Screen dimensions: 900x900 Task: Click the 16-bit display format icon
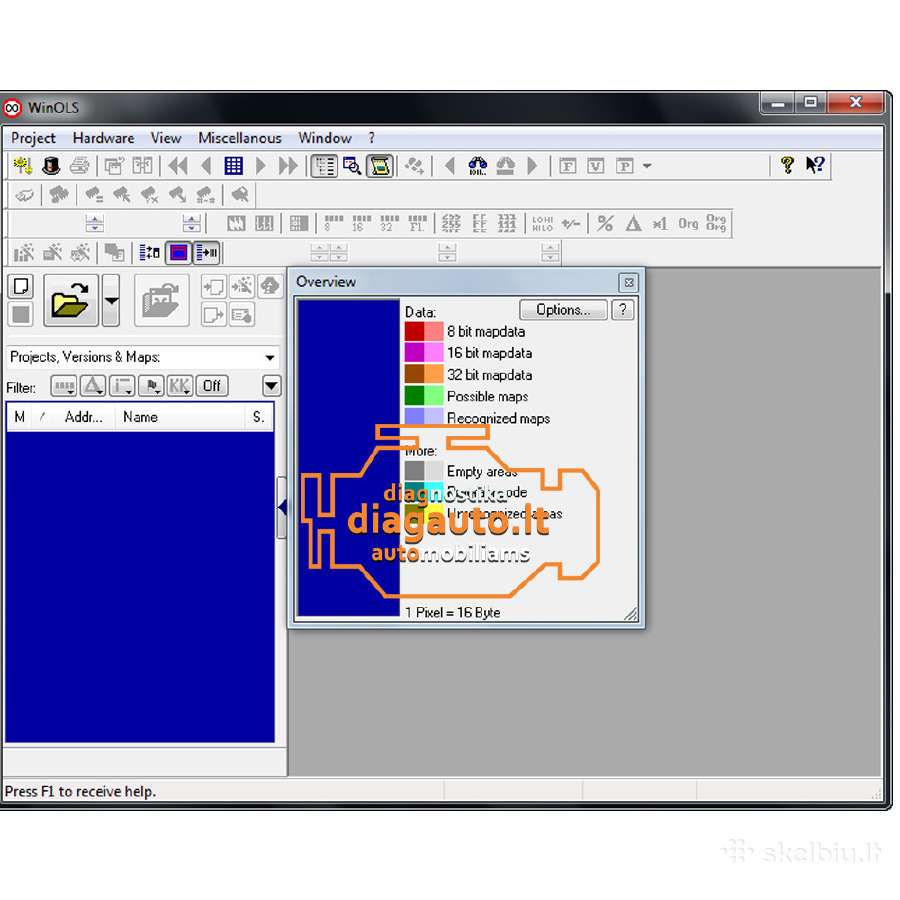[361, 223]
